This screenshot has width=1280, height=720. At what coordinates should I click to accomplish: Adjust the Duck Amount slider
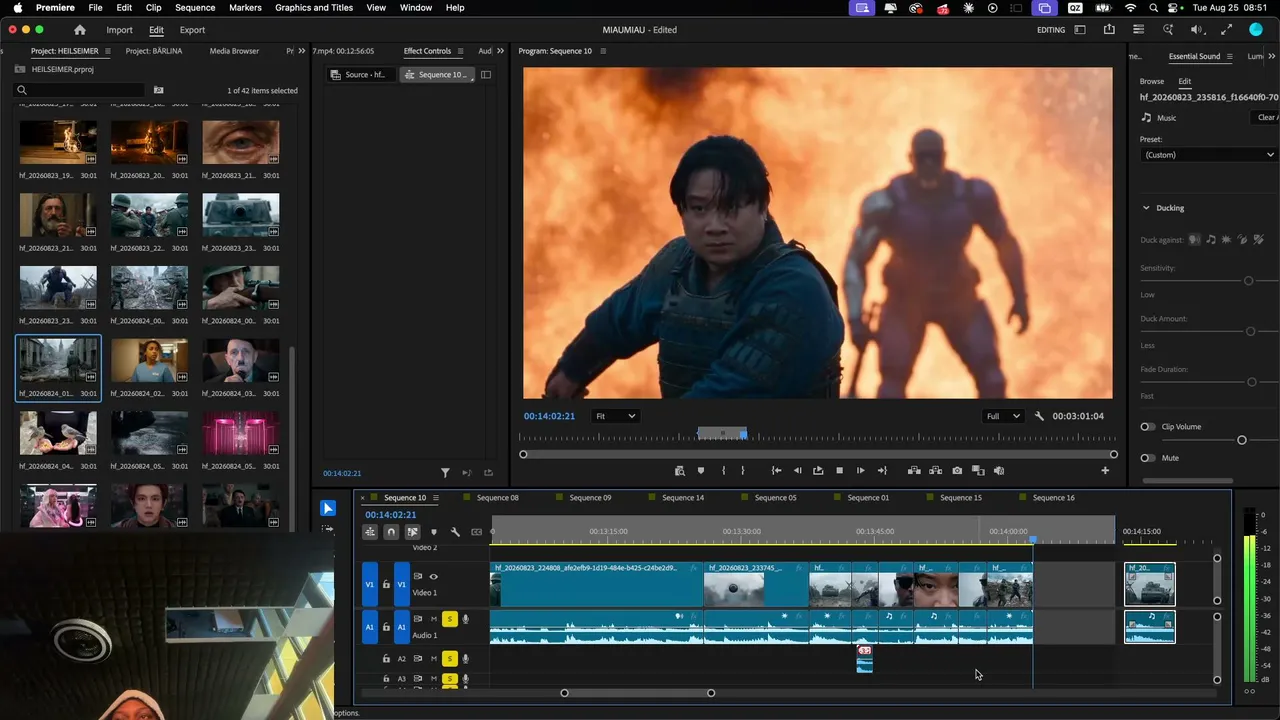tap(1250, 331)
